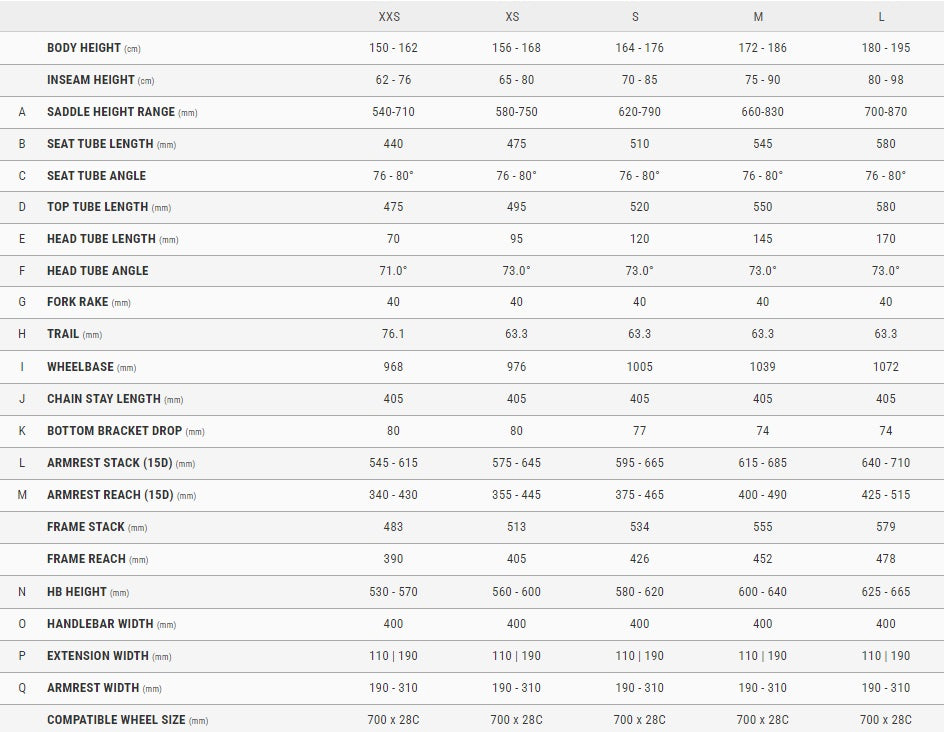Viewport: 944px width, 732px height.
Task: Select the L wheelbase value 1072
Action: 885,367
